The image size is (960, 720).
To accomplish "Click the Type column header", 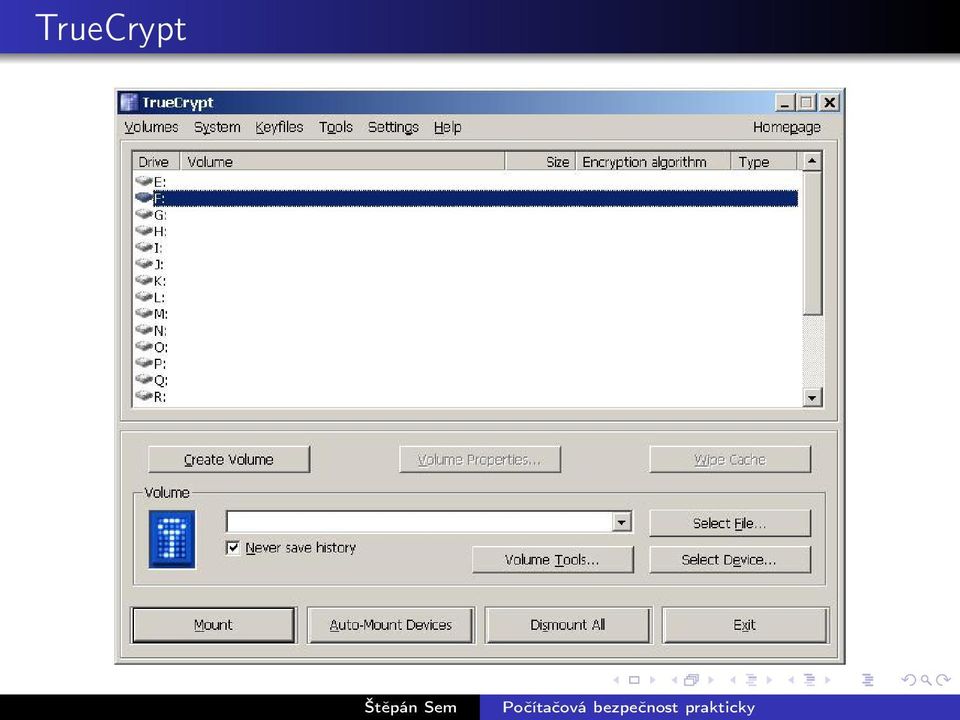I will 763,162.
